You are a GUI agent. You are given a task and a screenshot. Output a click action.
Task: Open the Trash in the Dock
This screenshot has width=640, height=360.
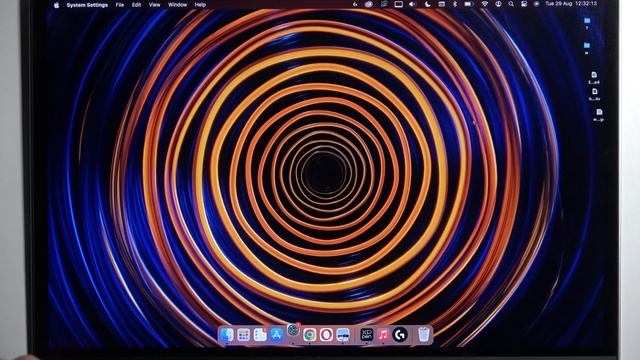click(x=424, y=335)
